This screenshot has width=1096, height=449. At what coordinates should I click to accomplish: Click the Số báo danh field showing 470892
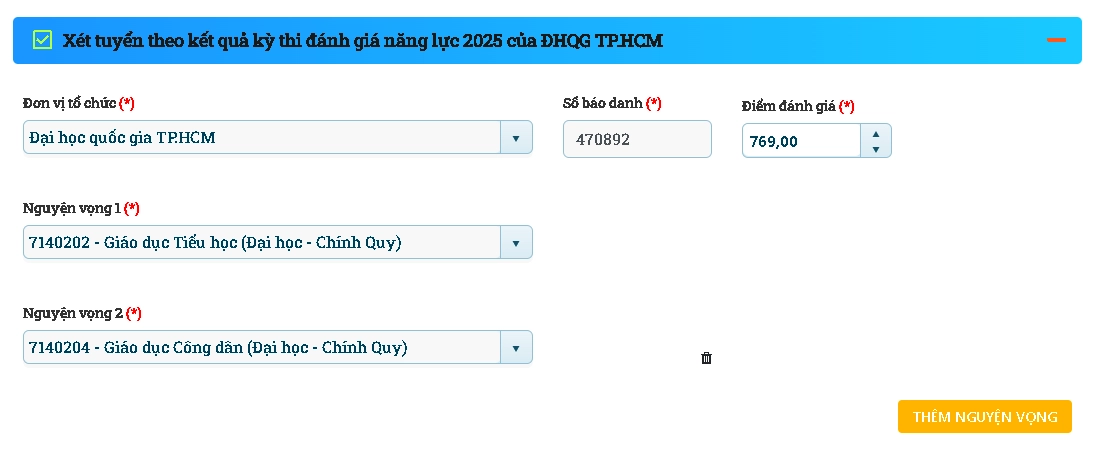(x=637, y=139)
